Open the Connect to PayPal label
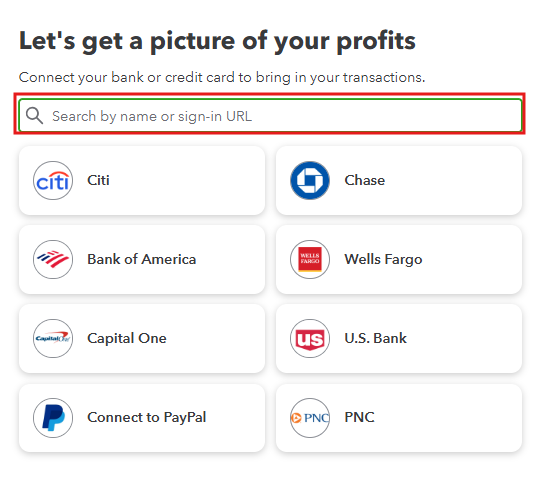Image resolution: width=543 pixels, height=480 pixels. [146, 418]
